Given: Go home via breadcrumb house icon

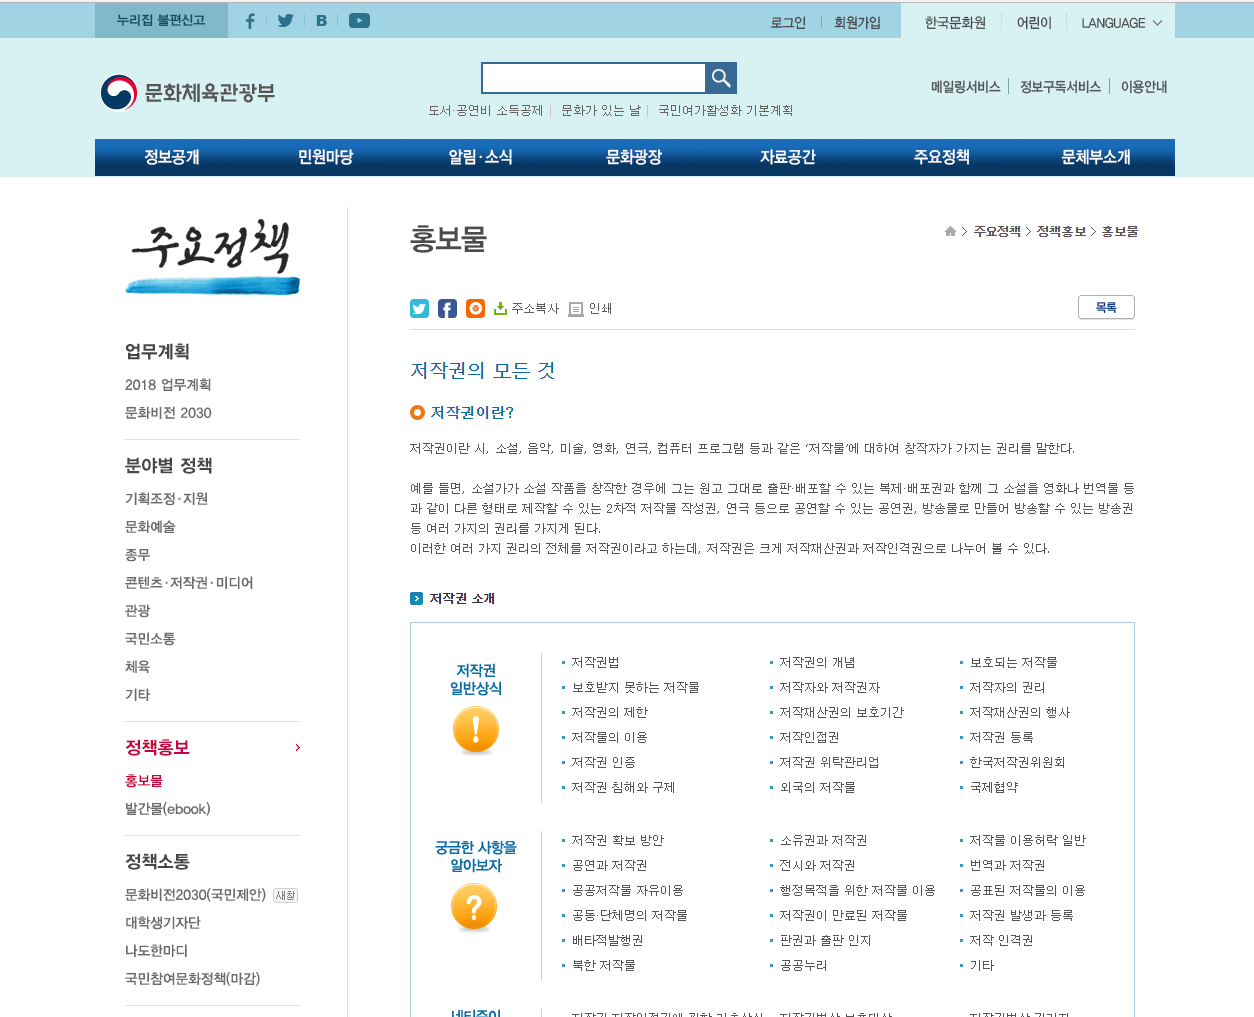Looking at the screenshot, I should tap(950, 231).
